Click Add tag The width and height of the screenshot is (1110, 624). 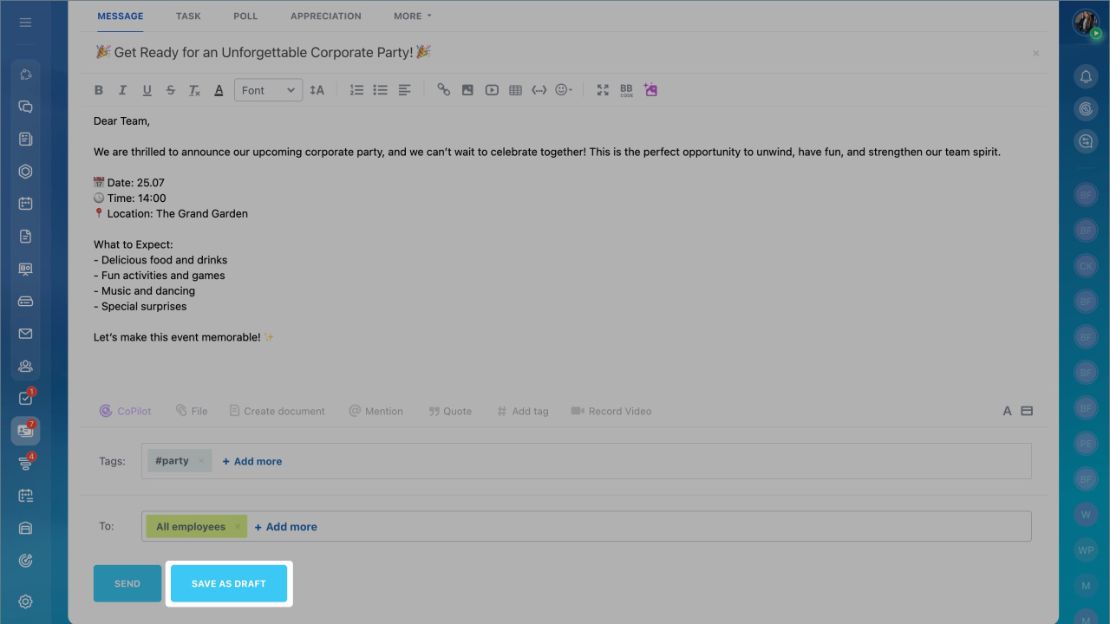point(522,411)
